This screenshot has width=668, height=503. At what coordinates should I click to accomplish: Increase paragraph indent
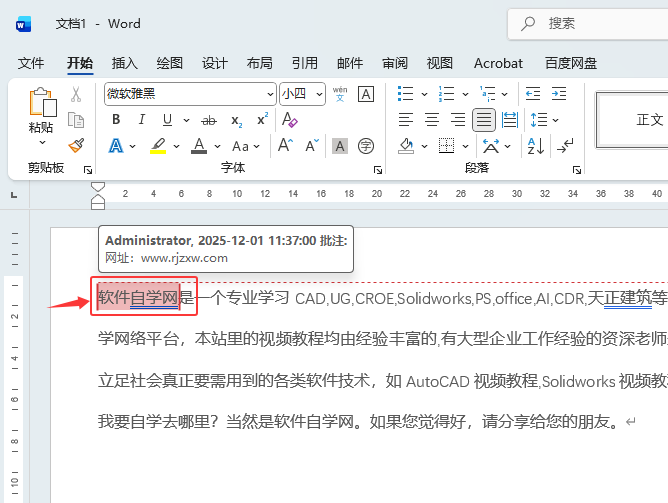point(559,94)
